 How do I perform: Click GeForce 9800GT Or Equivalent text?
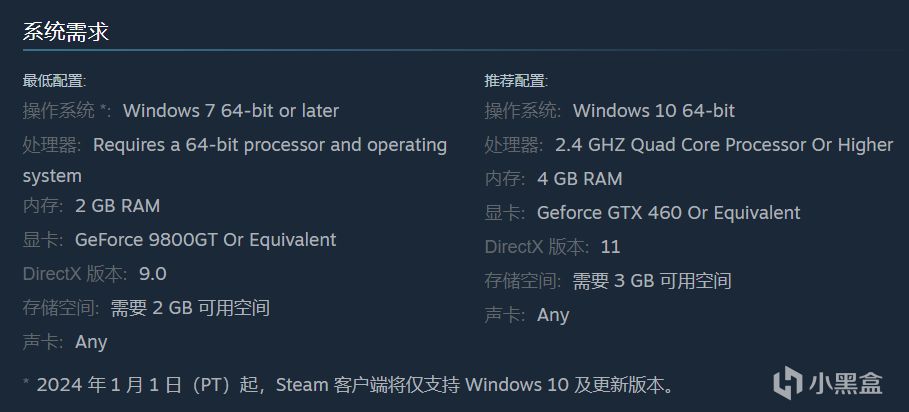[x=205, y=240]
